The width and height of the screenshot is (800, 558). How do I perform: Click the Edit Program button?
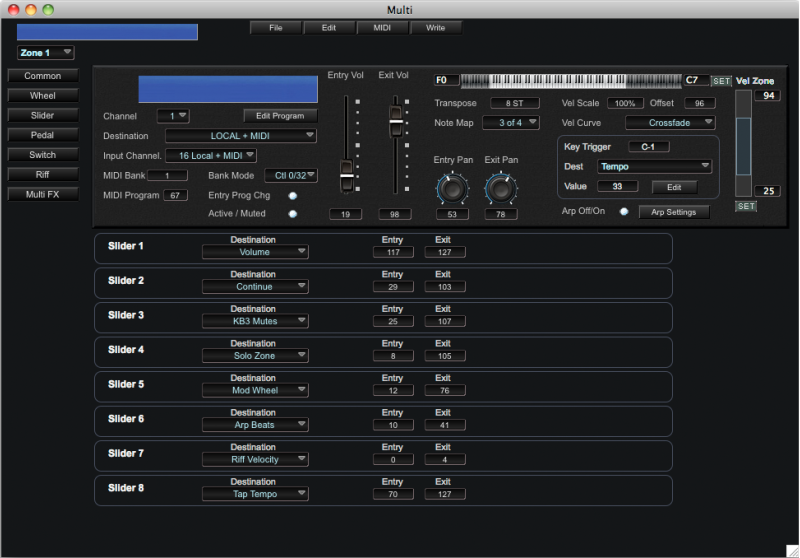[x=280, y=116]
